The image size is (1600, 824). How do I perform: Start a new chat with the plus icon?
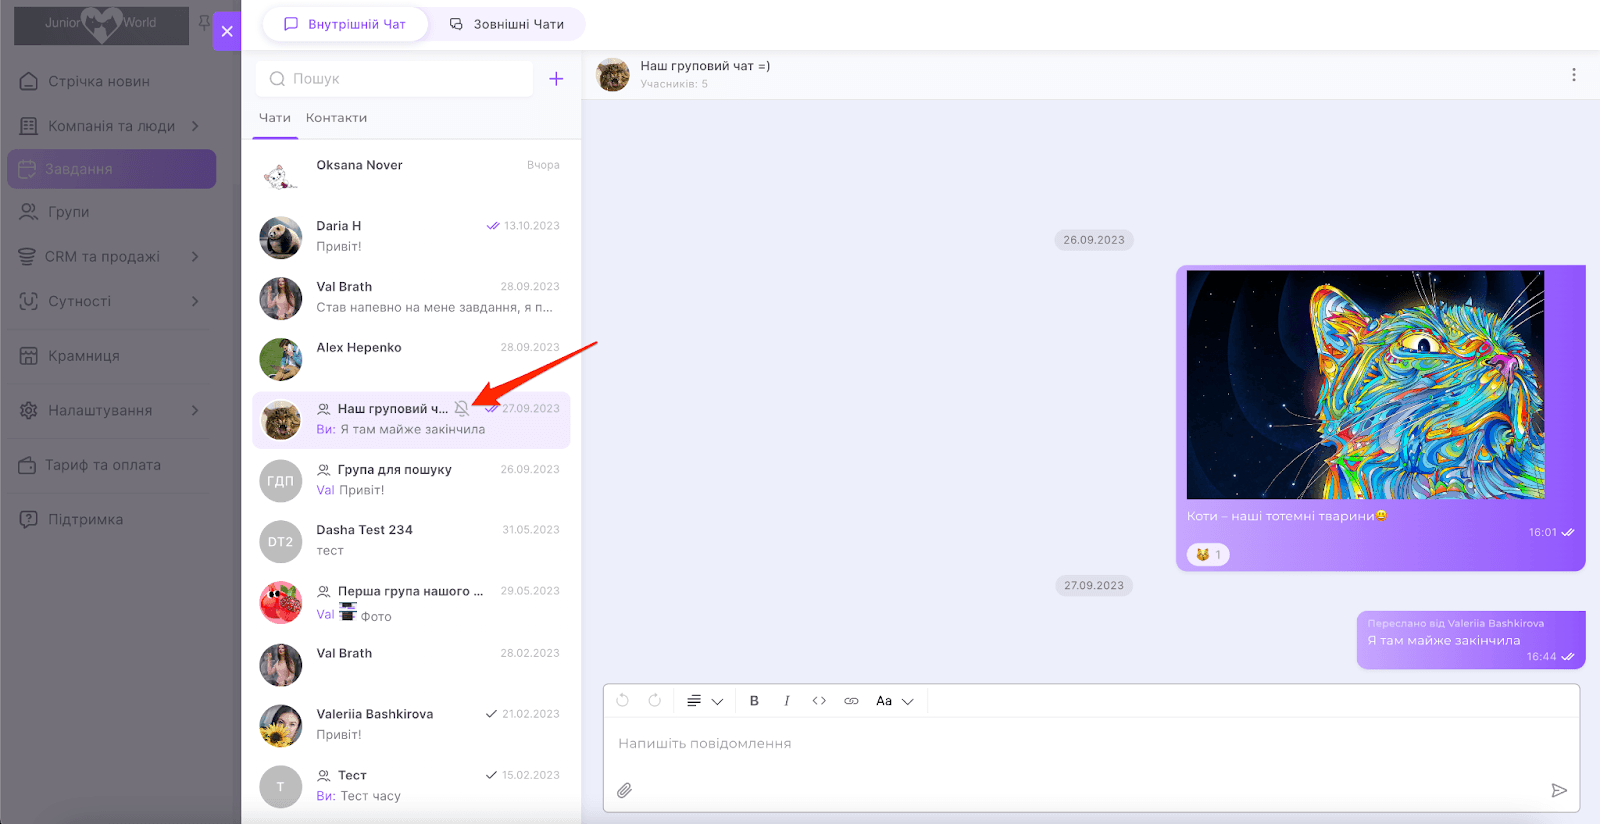tap(556, 79)
